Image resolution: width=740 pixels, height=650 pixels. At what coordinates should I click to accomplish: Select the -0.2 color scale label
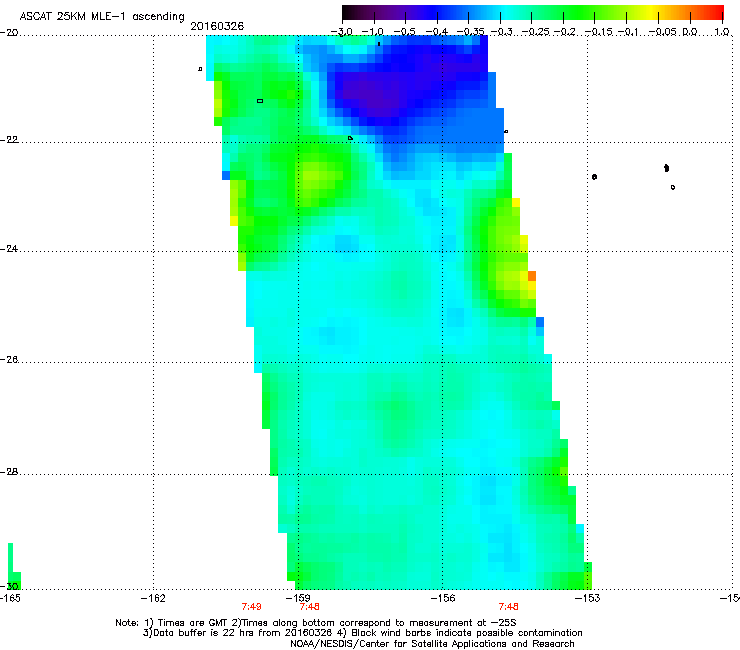tap(565, 32)
